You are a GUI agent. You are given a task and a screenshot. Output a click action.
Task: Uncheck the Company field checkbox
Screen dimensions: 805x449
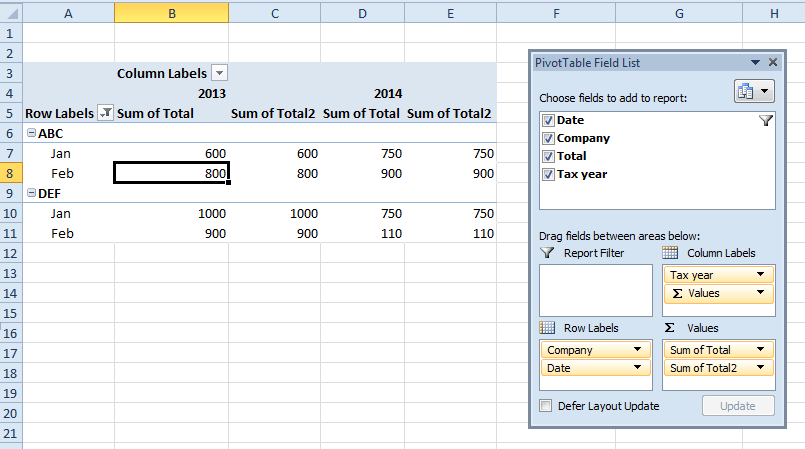coord(547,139)
